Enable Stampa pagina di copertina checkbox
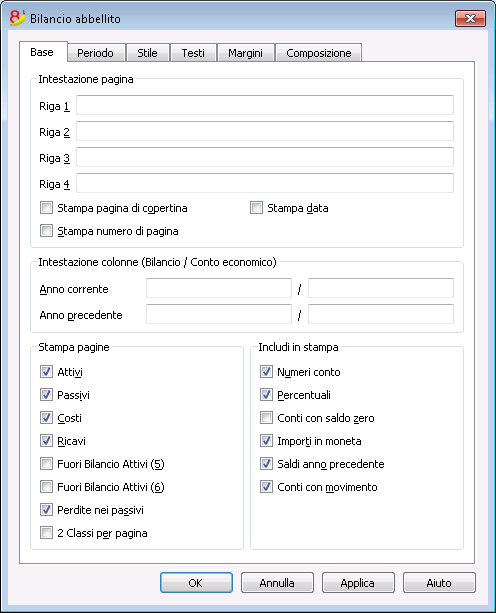Image resolution: width=496 pixels, height=613 pixels. click(x=47, y=208)
